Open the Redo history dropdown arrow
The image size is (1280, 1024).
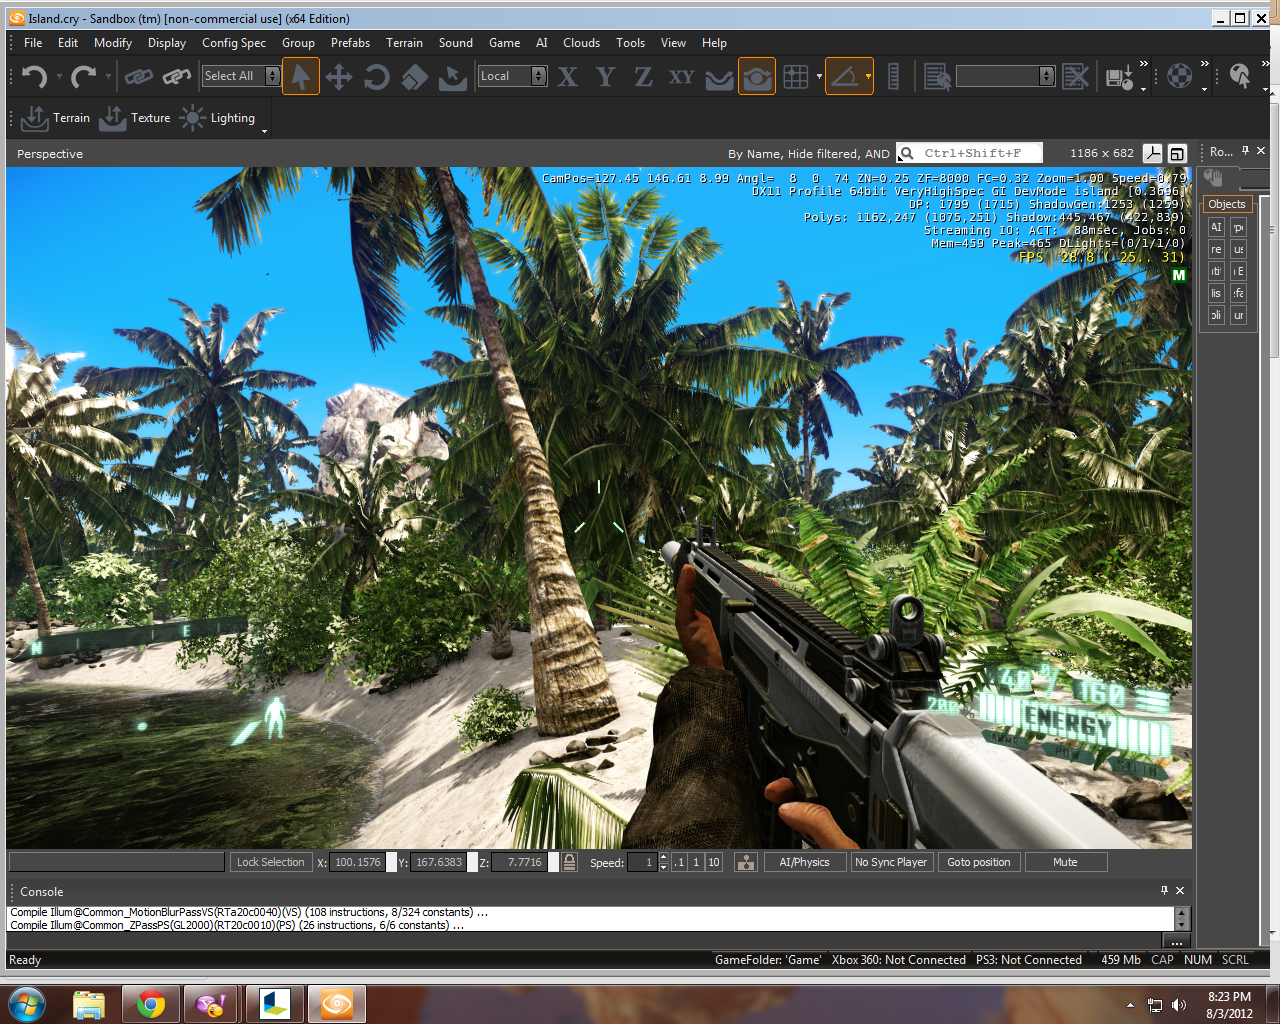pos(108,77)
